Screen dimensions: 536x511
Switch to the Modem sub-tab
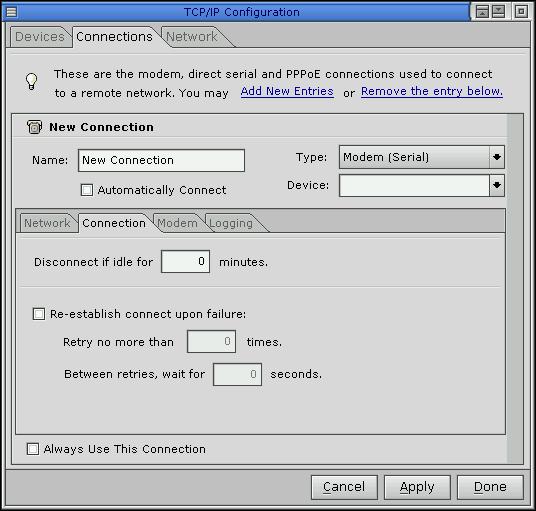point(177,223)
